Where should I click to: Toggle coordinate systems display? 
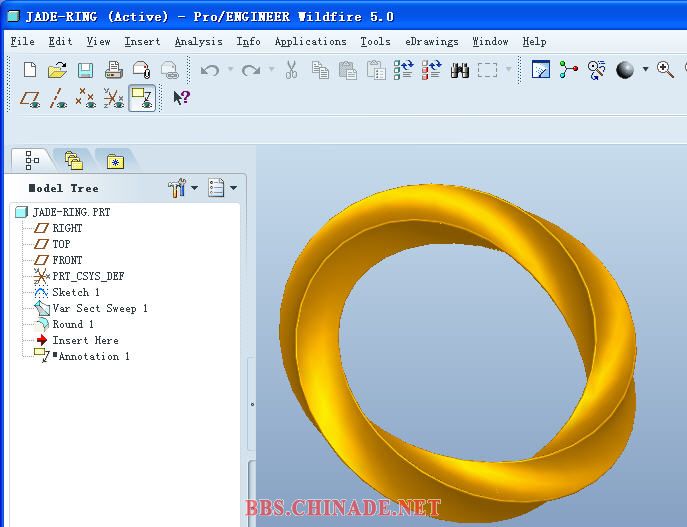point(113,98)
